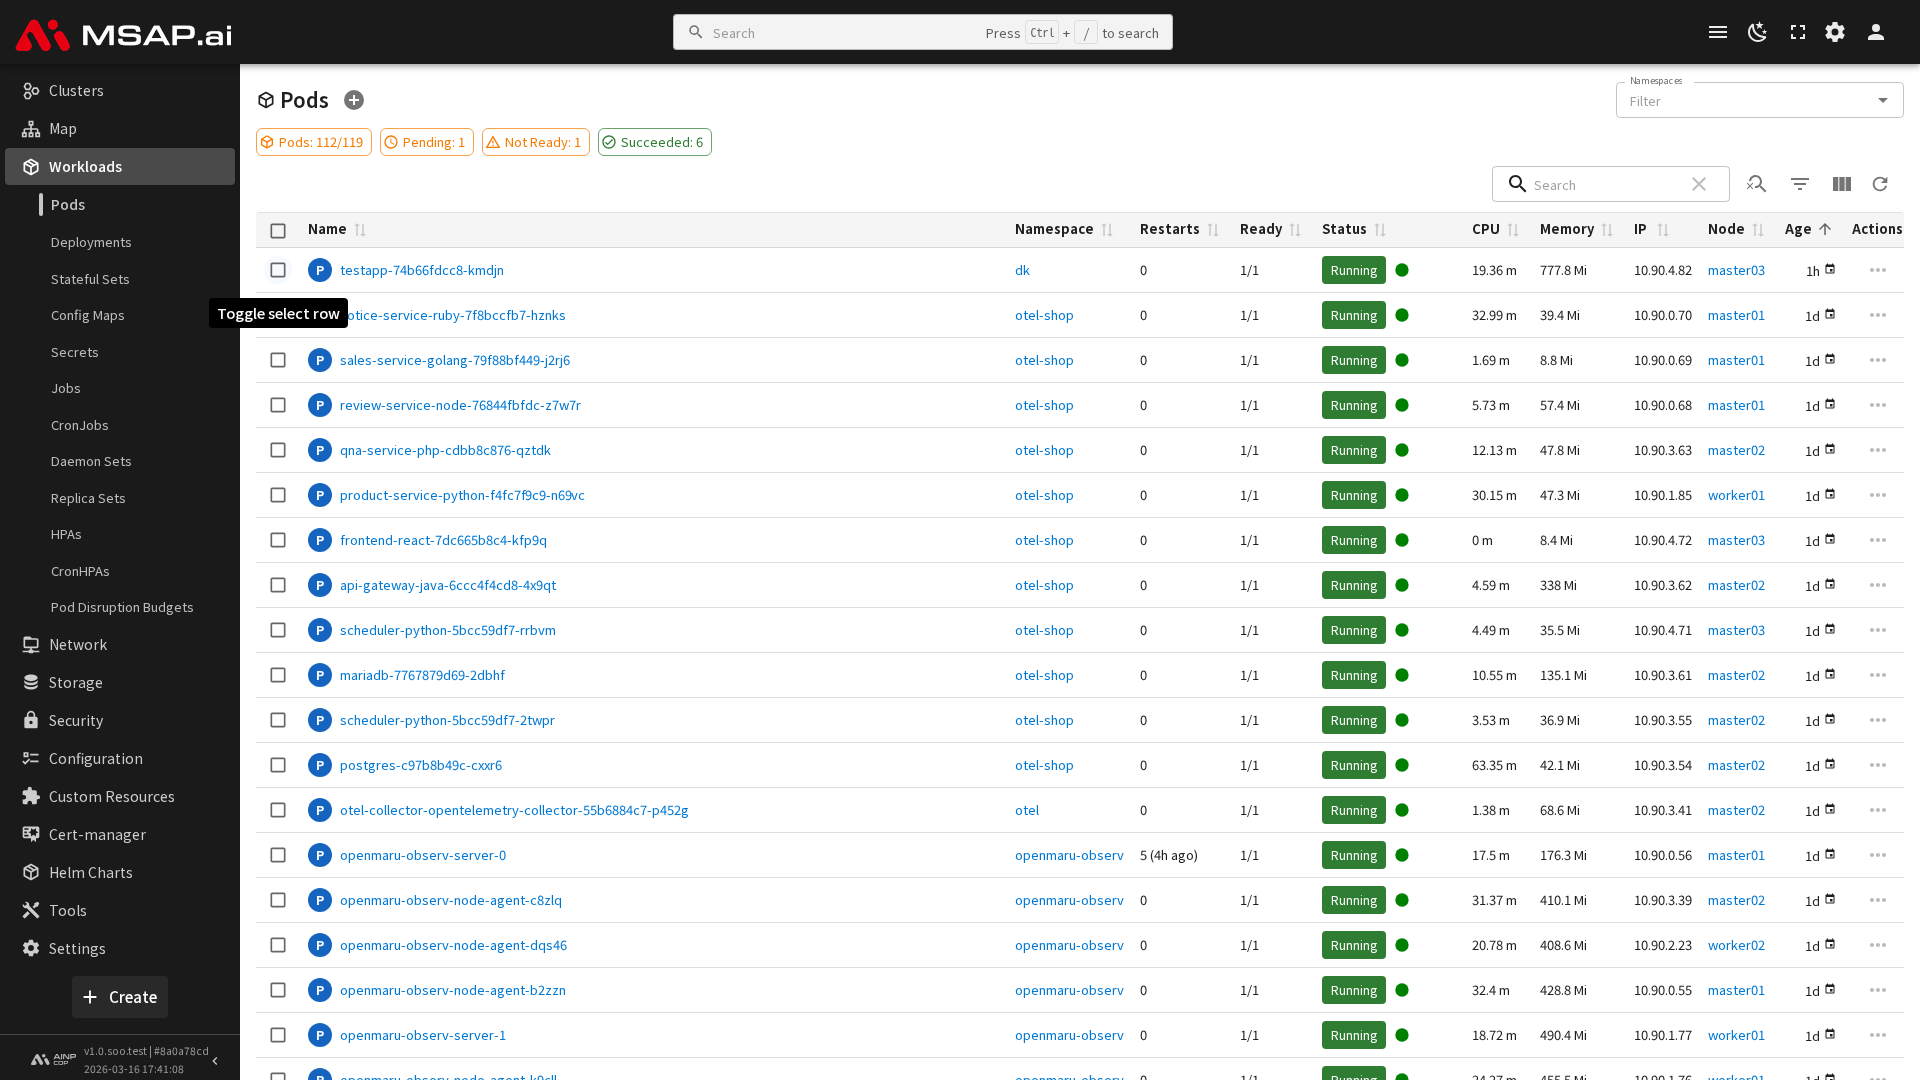Open user account icon in header
1920x1080 pixels.
pyautogui.click(x=1875, y=32)
